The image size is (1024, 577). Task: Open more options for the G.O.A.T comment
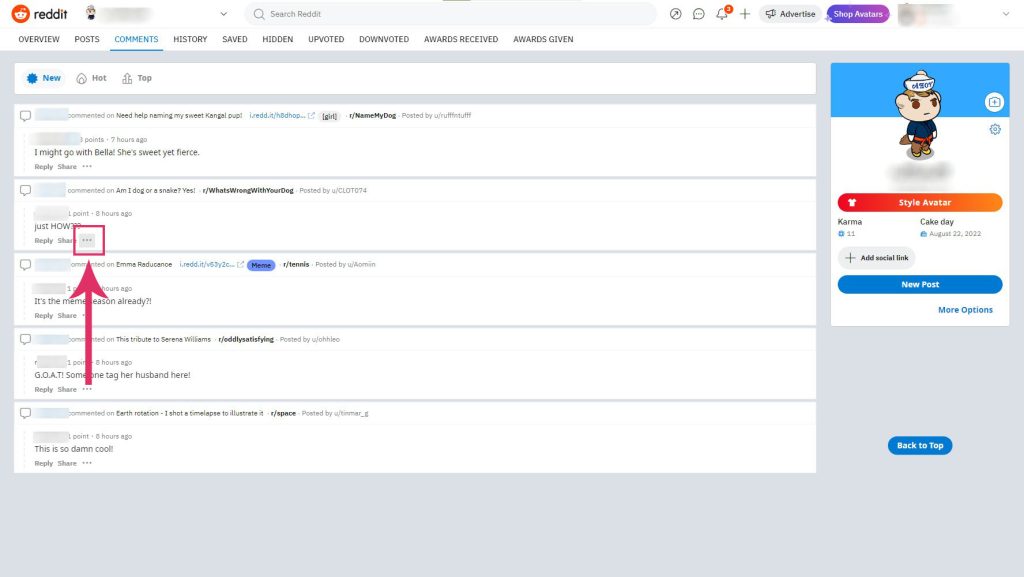click(87, 389)
